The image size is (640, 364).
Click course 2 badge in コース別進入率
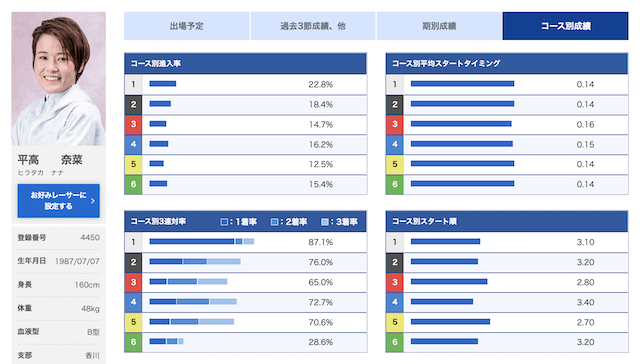[x=133, y=104]
